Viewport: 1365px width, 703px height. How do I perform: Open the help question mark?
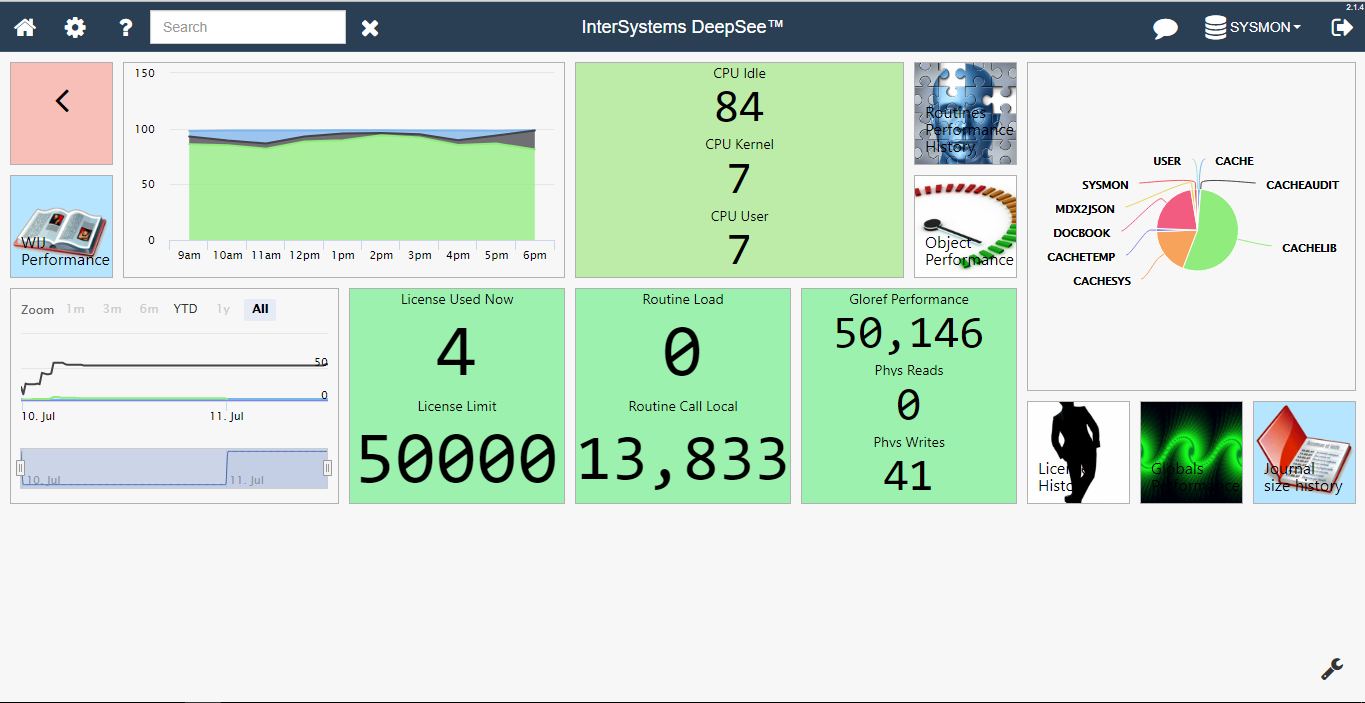click(125, 27)
